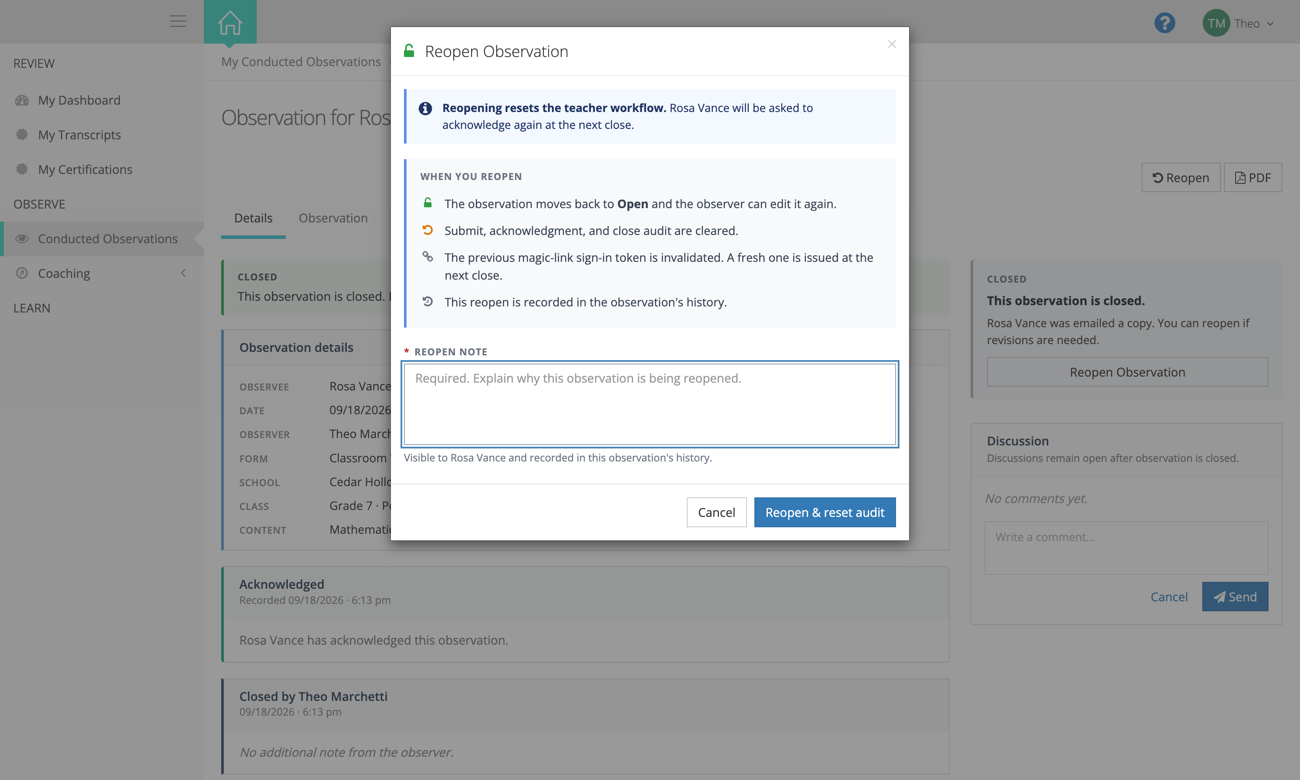Screen dimensions: 1300x780
Task: Confirm with Reopen & reset audit
Action: [x=825, y=512]
